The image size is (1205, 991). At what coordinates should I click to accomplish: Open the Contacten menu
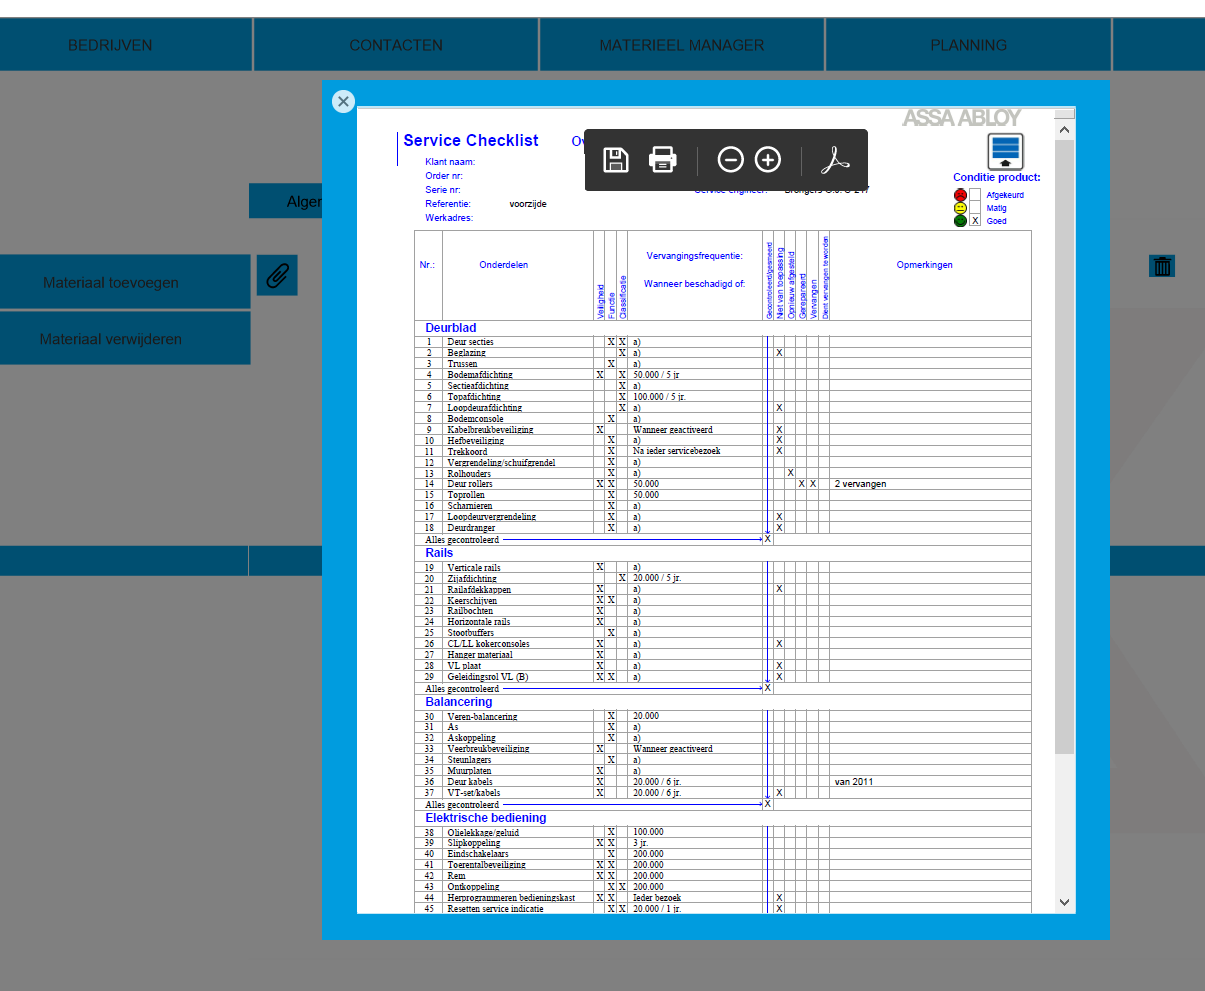pyautogui.click(x=396, y=45)
